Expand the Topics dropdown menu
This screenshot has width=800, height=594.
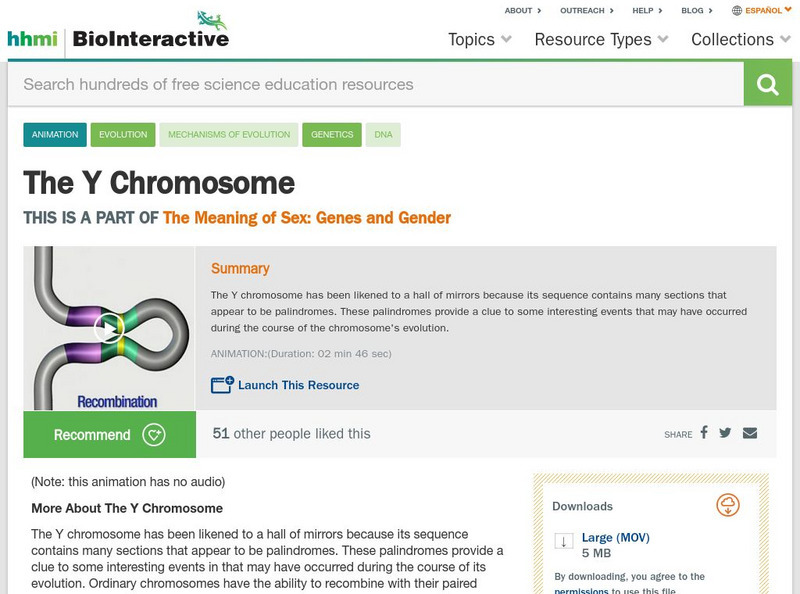point(480,40)
